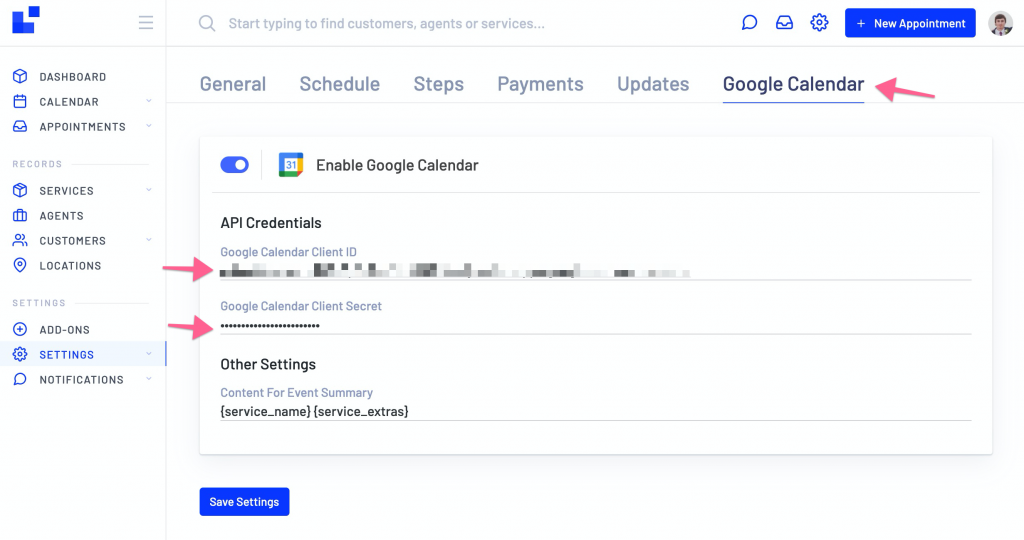Open the chat messages icon
The height and width of the screenshot is (540, 1024).
click(749, 23)
